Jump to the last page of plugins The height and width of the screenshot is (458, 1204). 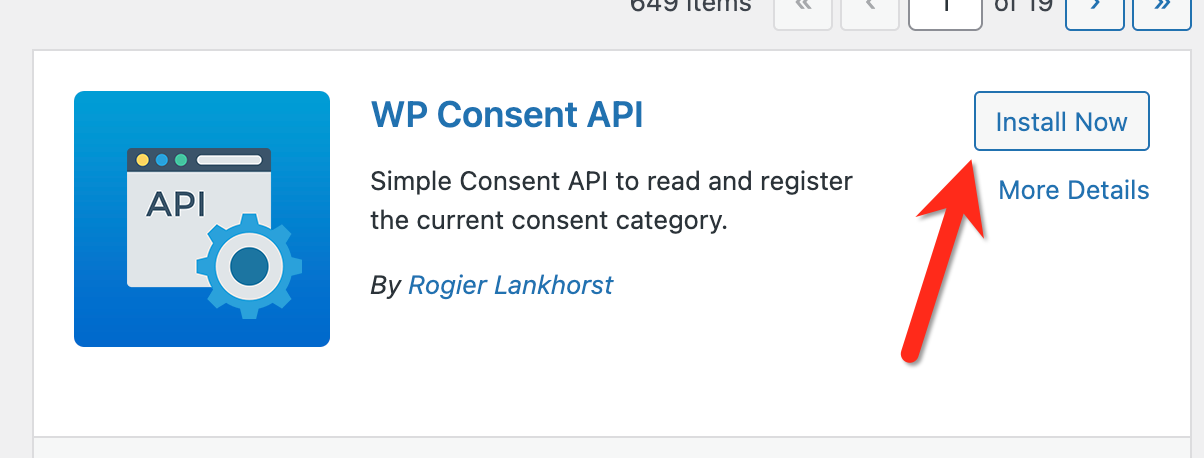coord(1162,8)
